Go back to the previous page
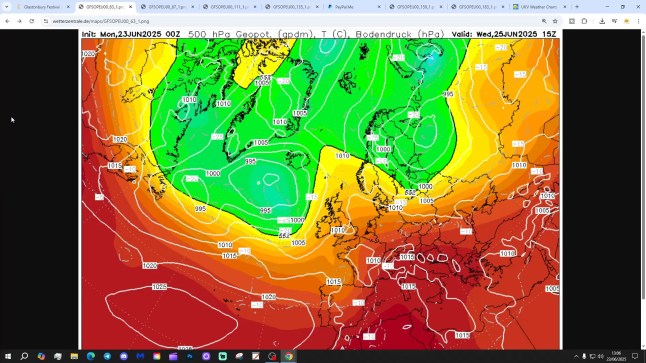Viewport: 646px width, 363px height. (x=7, y=21)
